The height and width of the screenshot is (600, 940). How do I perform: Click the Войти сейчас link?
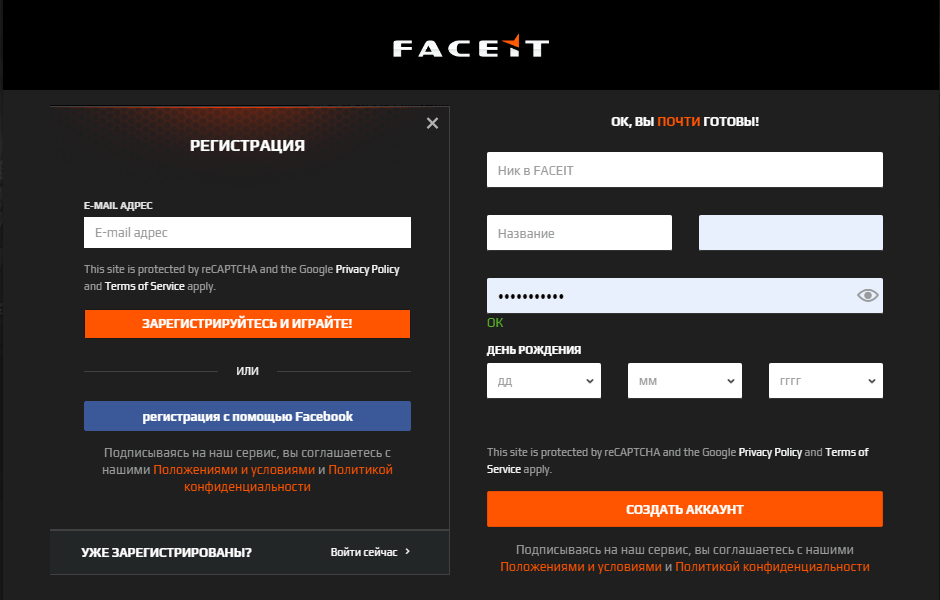(x=365, y=551)
